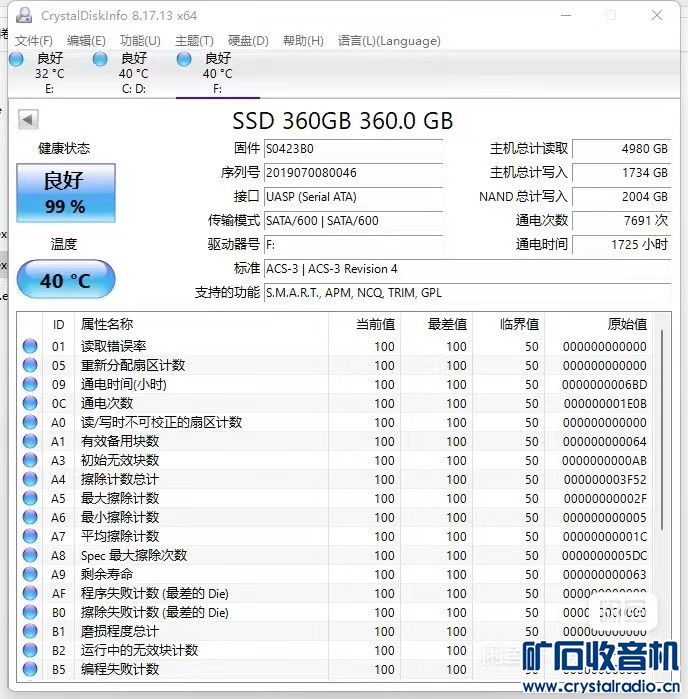688x699 pixels.
Task: Click the 40 °C temperature button
Action: pos(66,280)
